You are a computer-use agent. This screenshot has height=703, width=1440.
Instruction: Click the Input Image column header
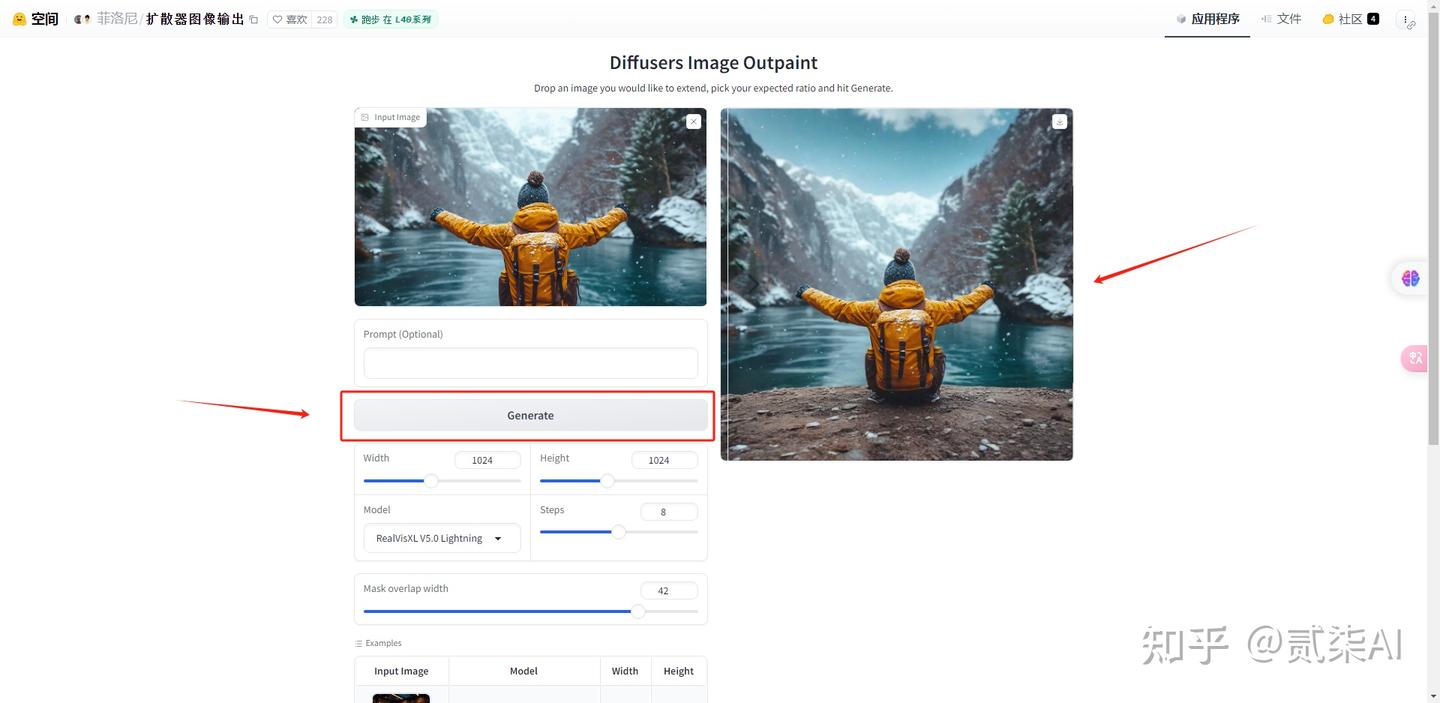pos(401,671)
